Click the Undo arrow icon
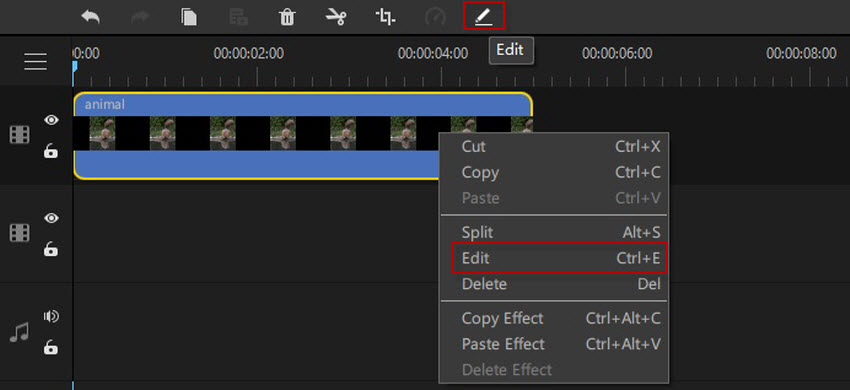850x390 pixels. 91,17
